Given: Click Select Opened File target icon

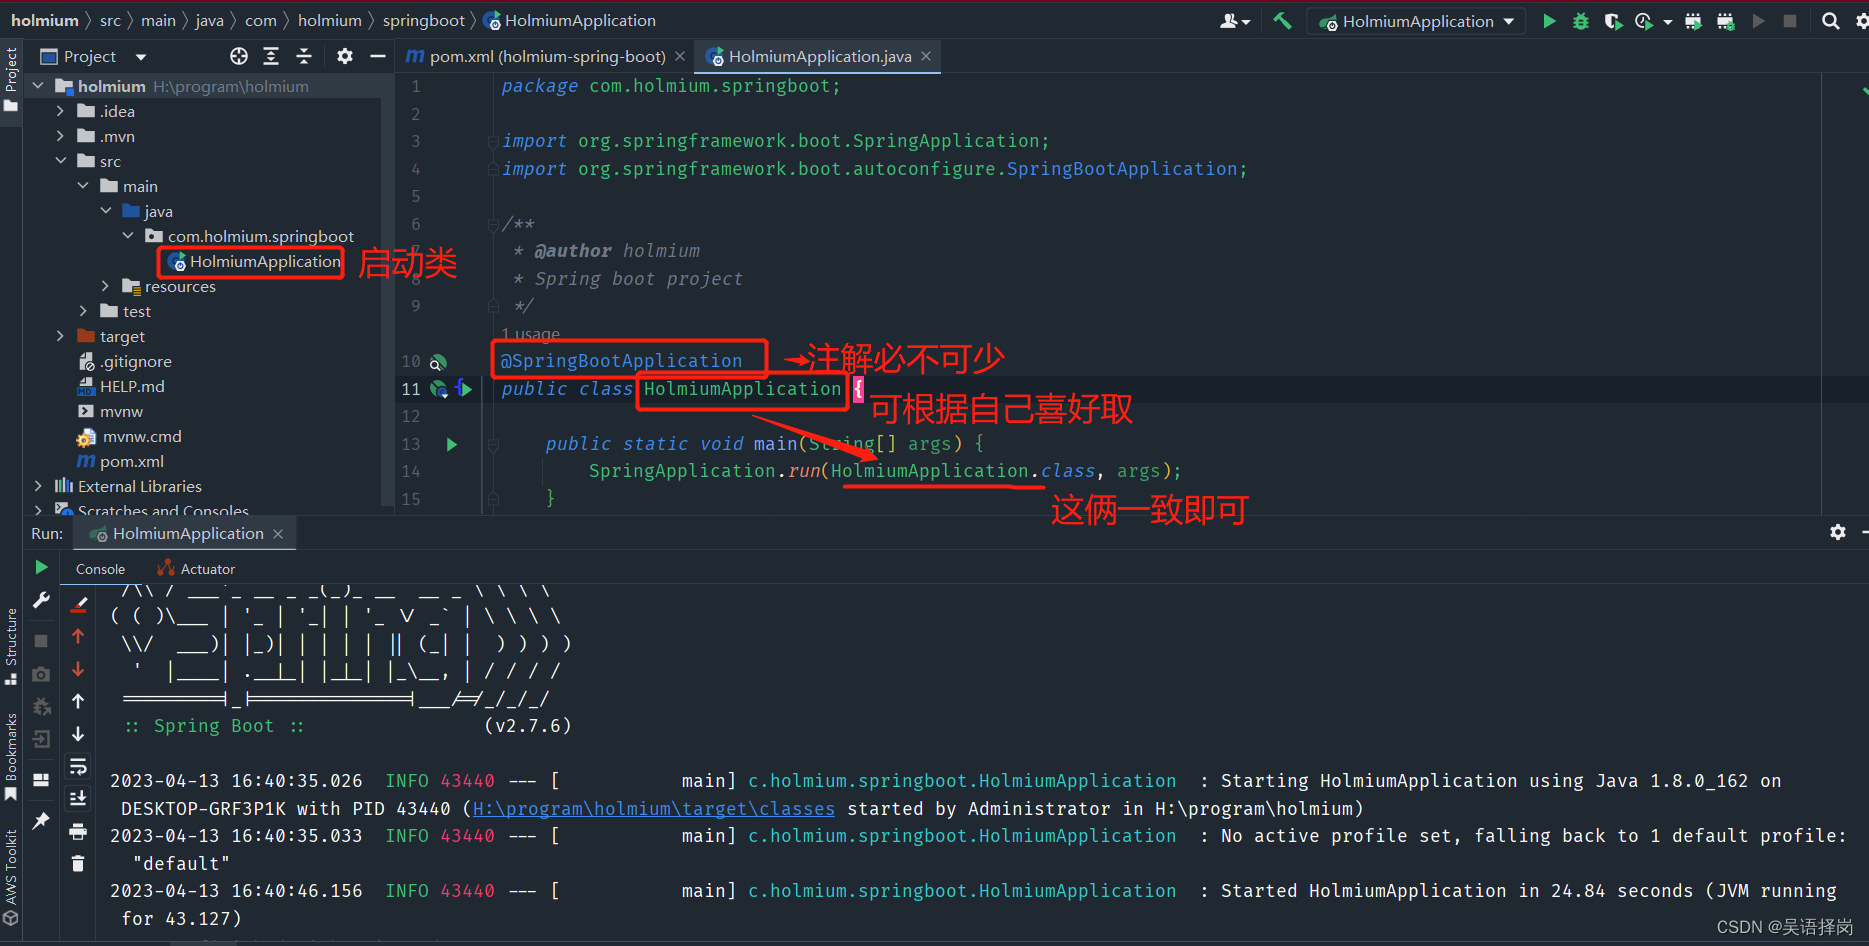Looking at the screenshot, I should click(x=238, y=56).
